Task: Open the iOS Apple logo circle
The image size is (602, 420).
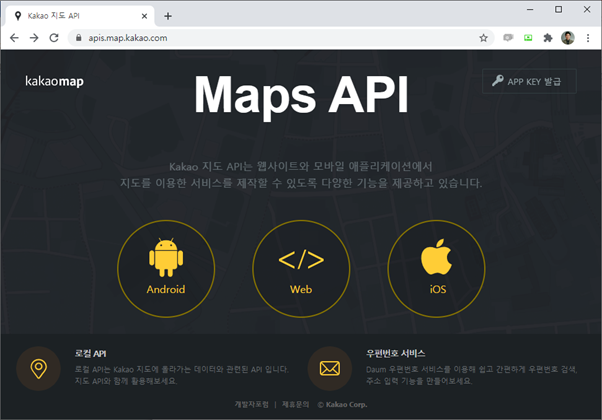Action: [437, 269]
